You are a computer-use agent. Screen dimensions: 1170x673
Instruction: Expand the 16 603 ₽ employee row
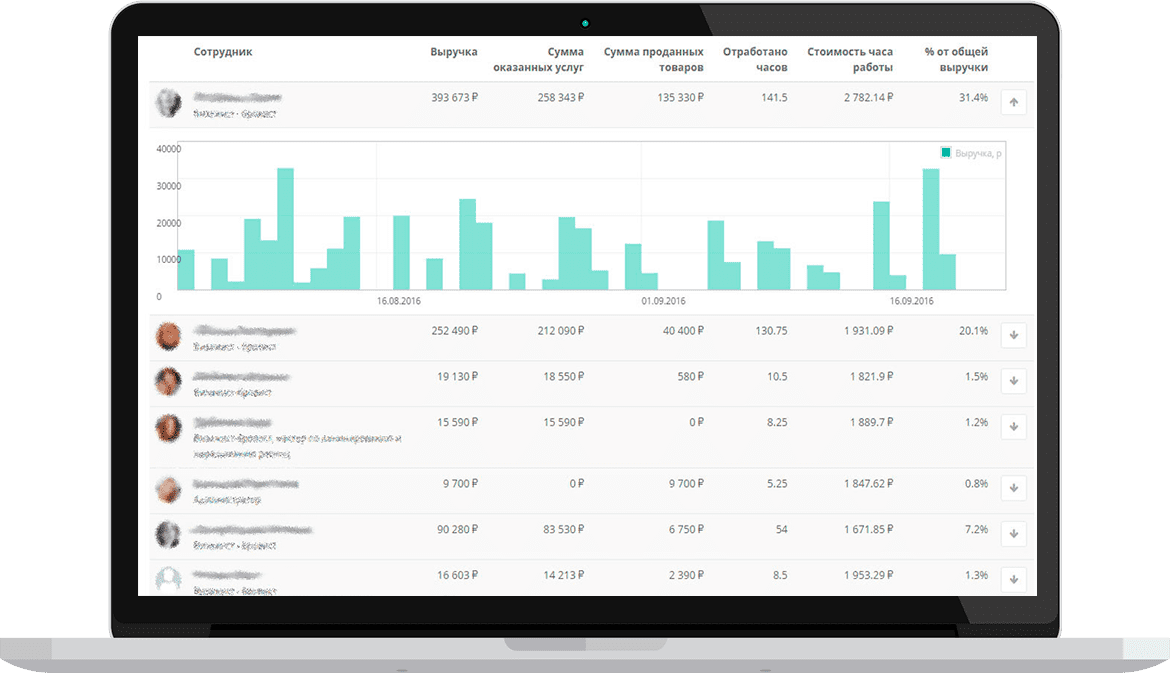pyautogui.click(x=1013, y=580)
